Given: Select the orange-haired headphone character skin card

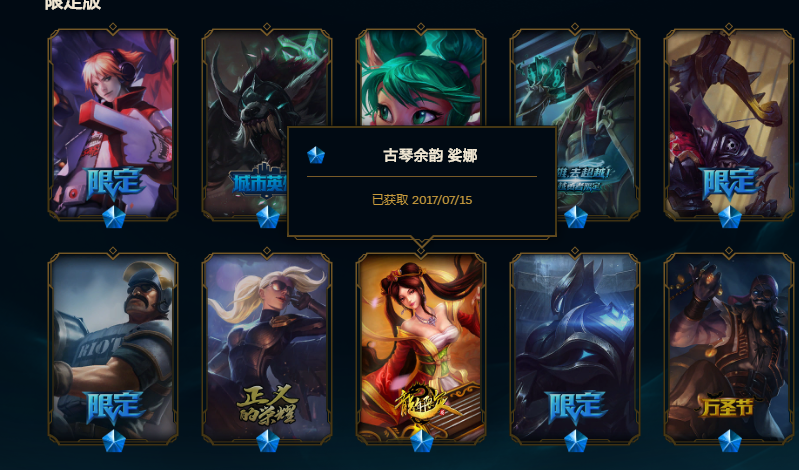Looking at the screenshot, I should pos(113,124).
